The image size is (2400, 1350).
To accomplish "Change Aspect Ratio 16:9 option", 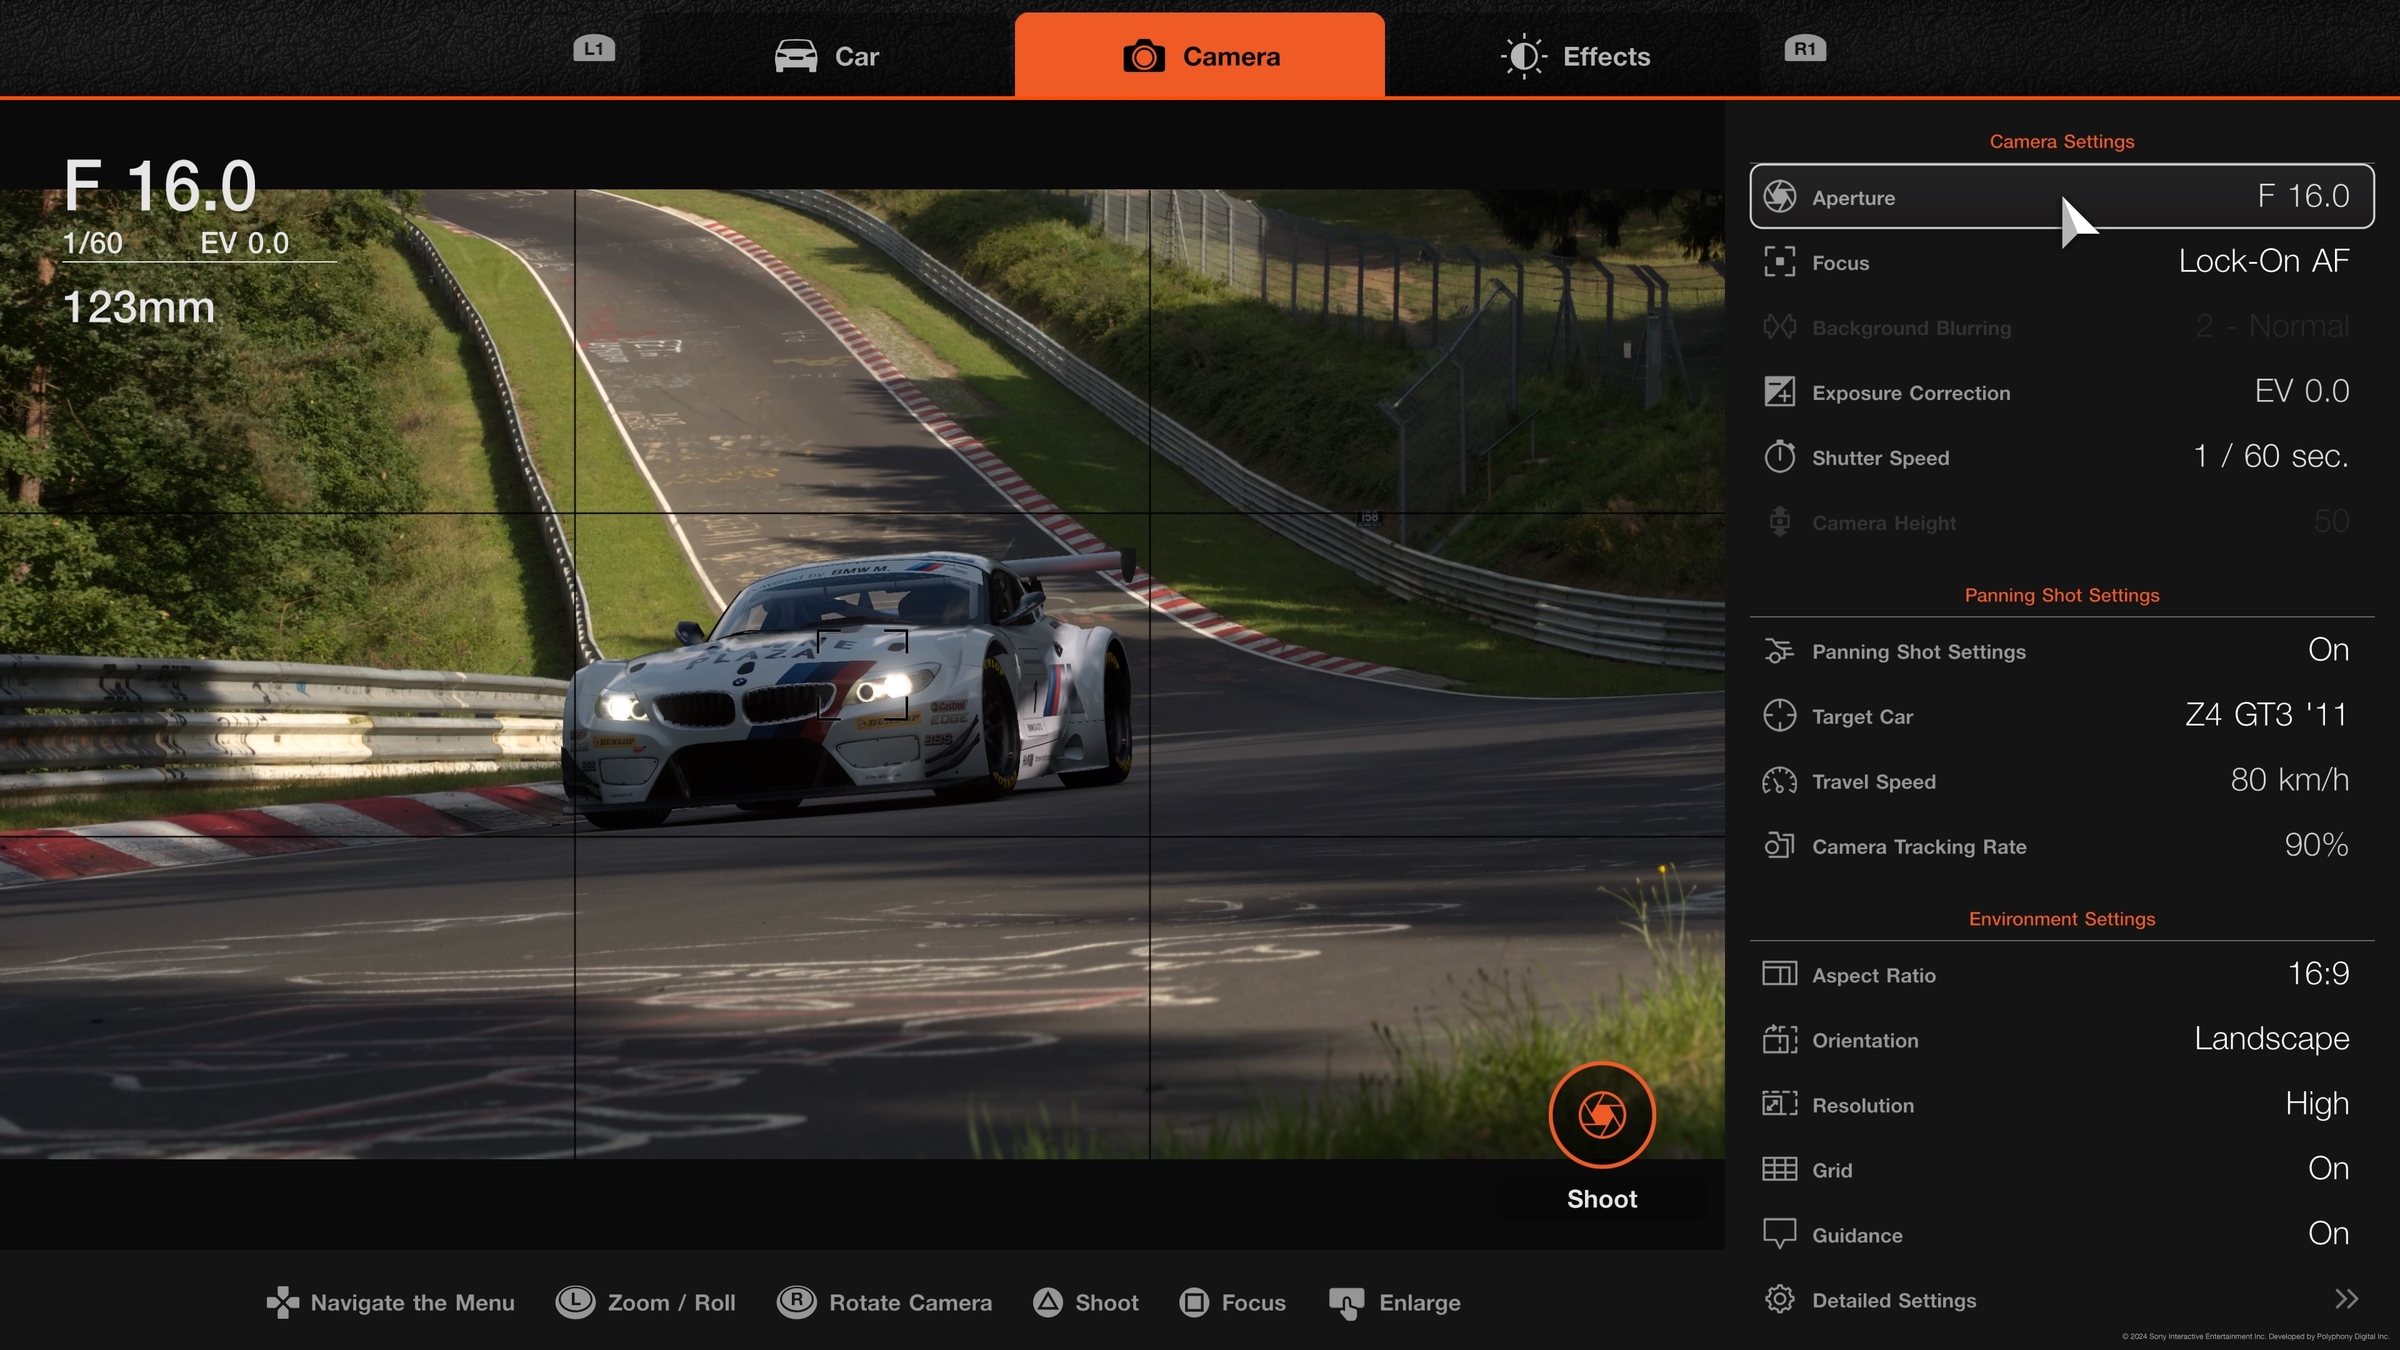I will [x=2318, y=973].
